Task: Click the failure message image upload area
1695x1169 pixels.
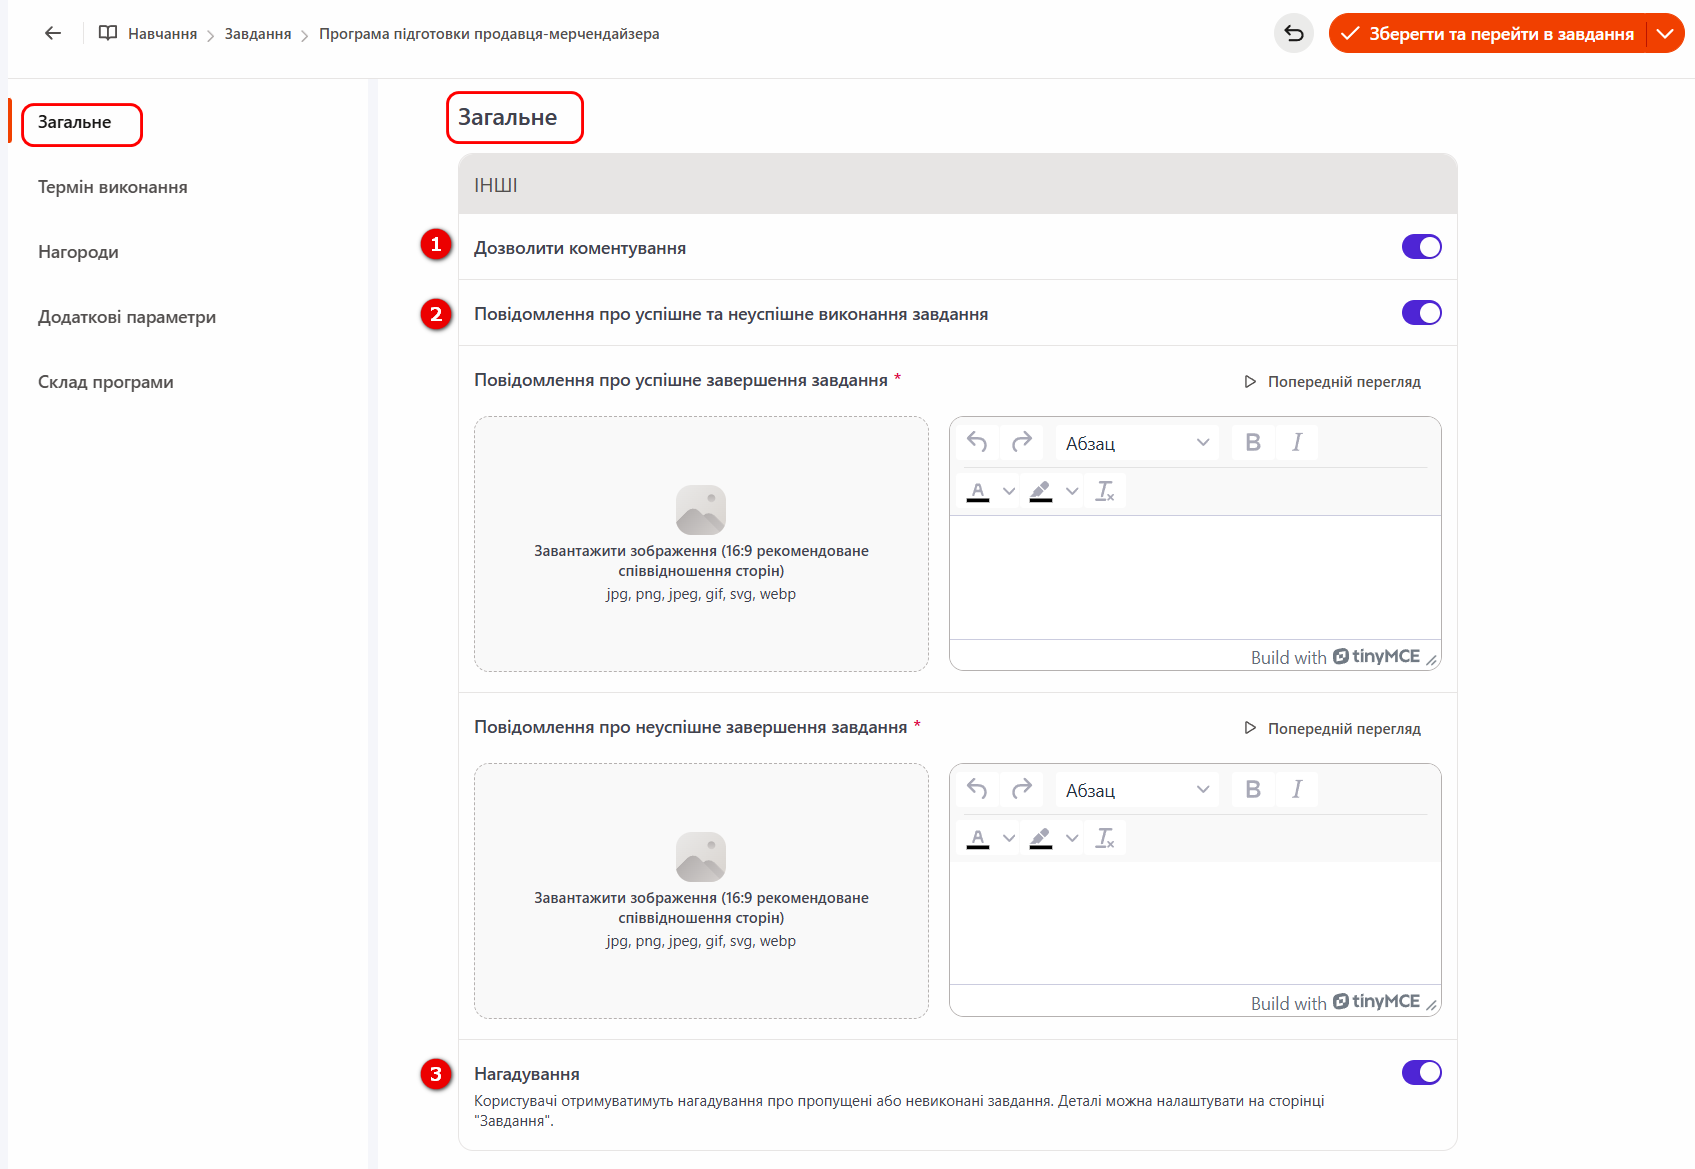Action: (x=701, y=891)
